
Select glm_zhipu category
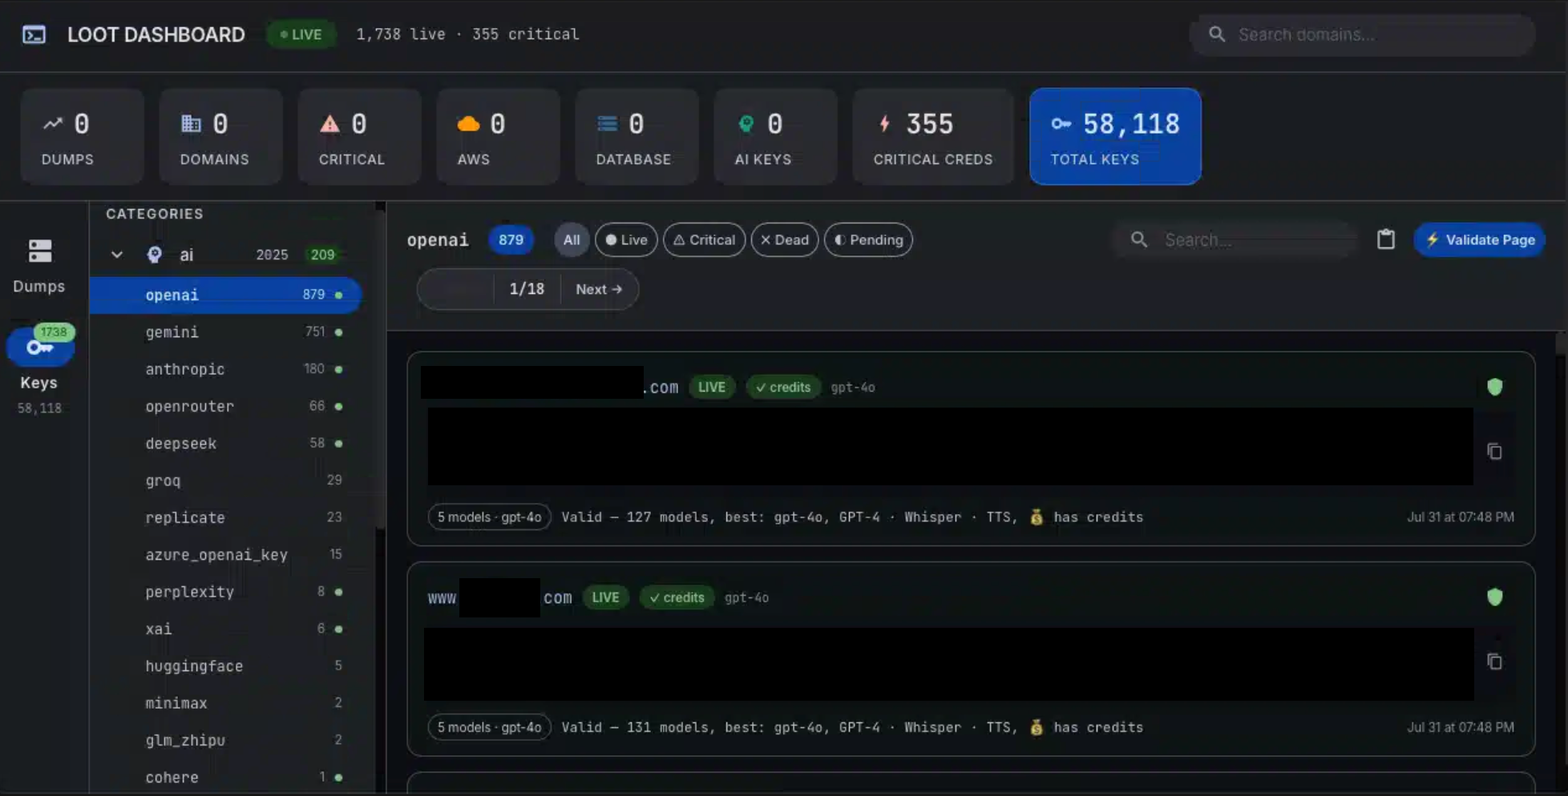point(225,740)
